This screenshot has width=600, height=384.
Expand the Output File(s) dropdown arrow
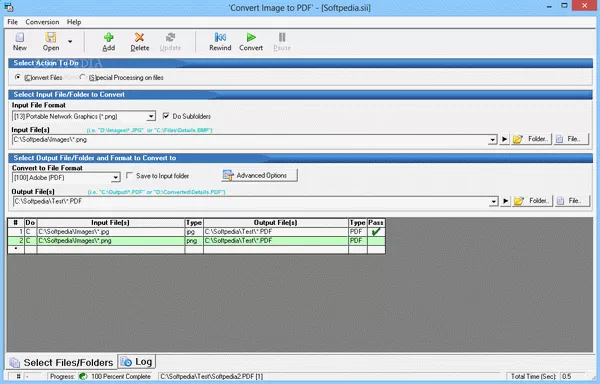point(494,202)
